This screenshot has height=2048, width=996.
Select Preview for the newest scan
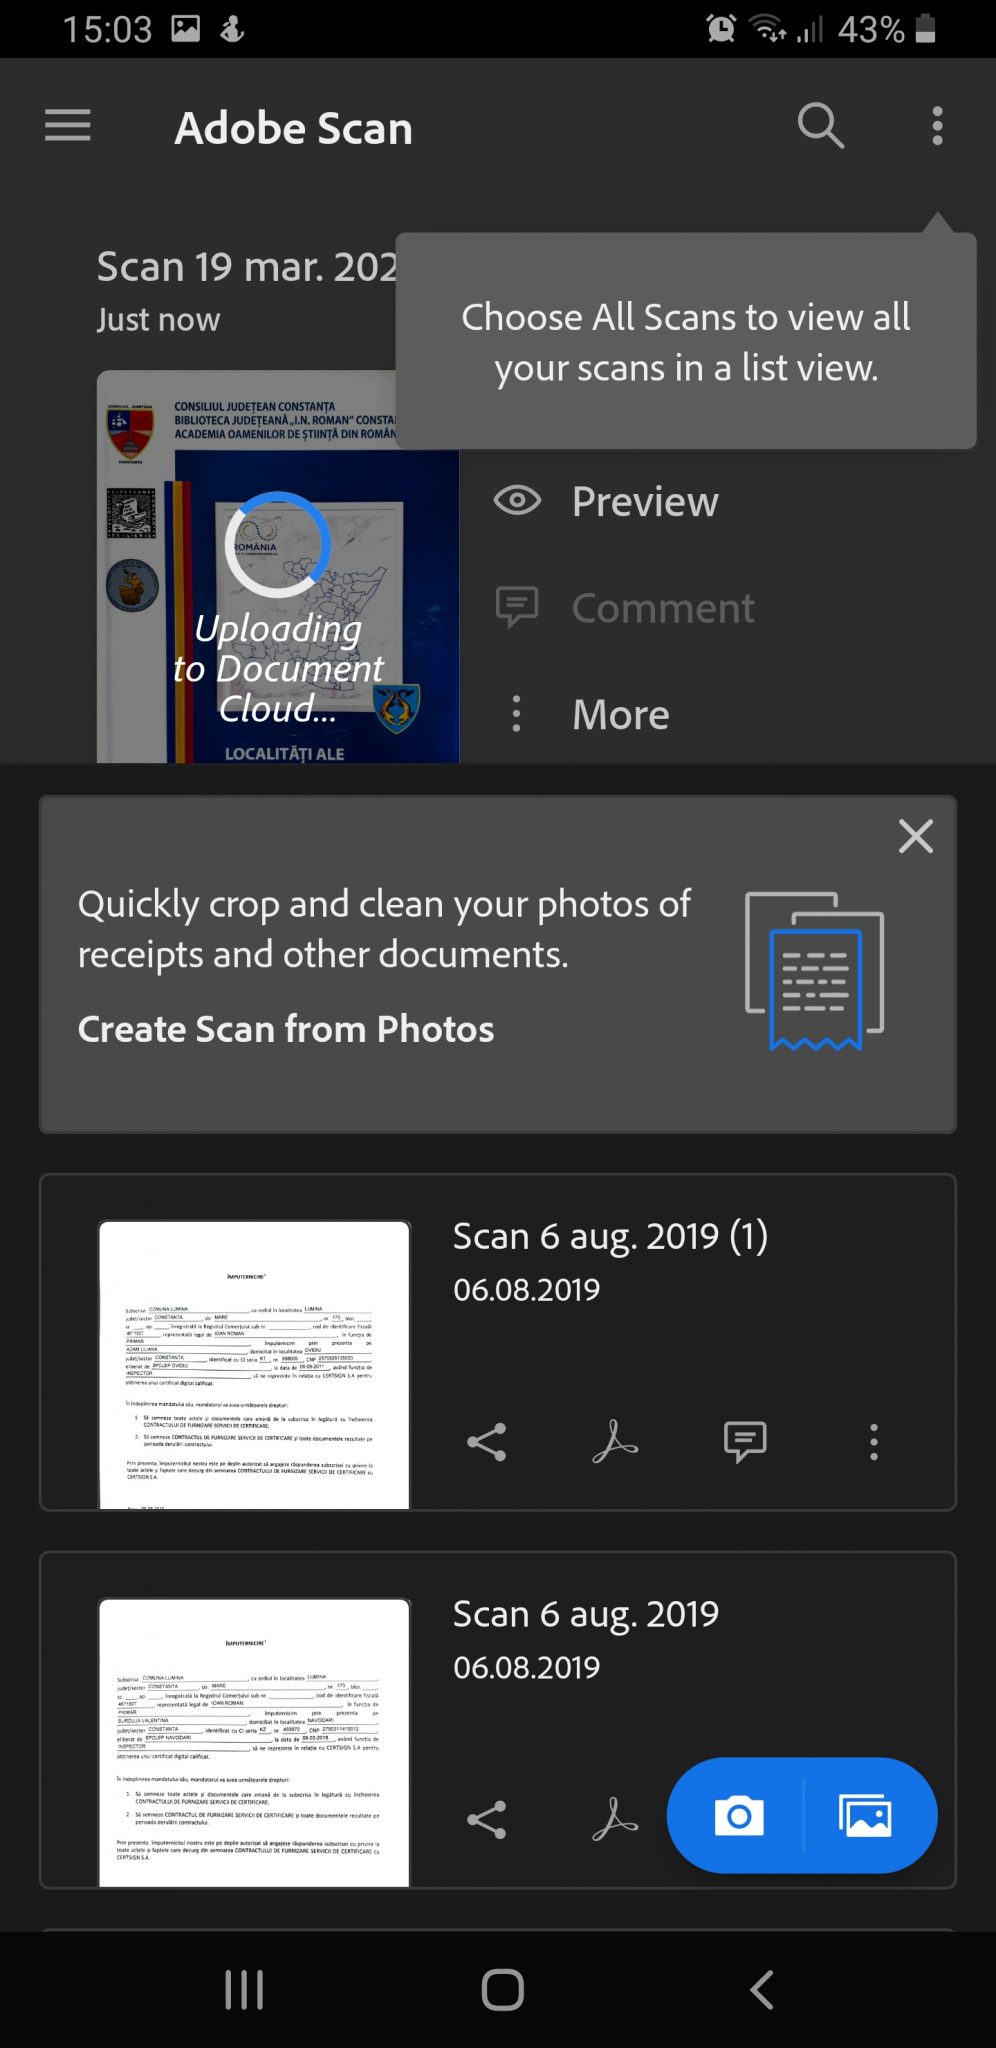(x=645, y=501)
